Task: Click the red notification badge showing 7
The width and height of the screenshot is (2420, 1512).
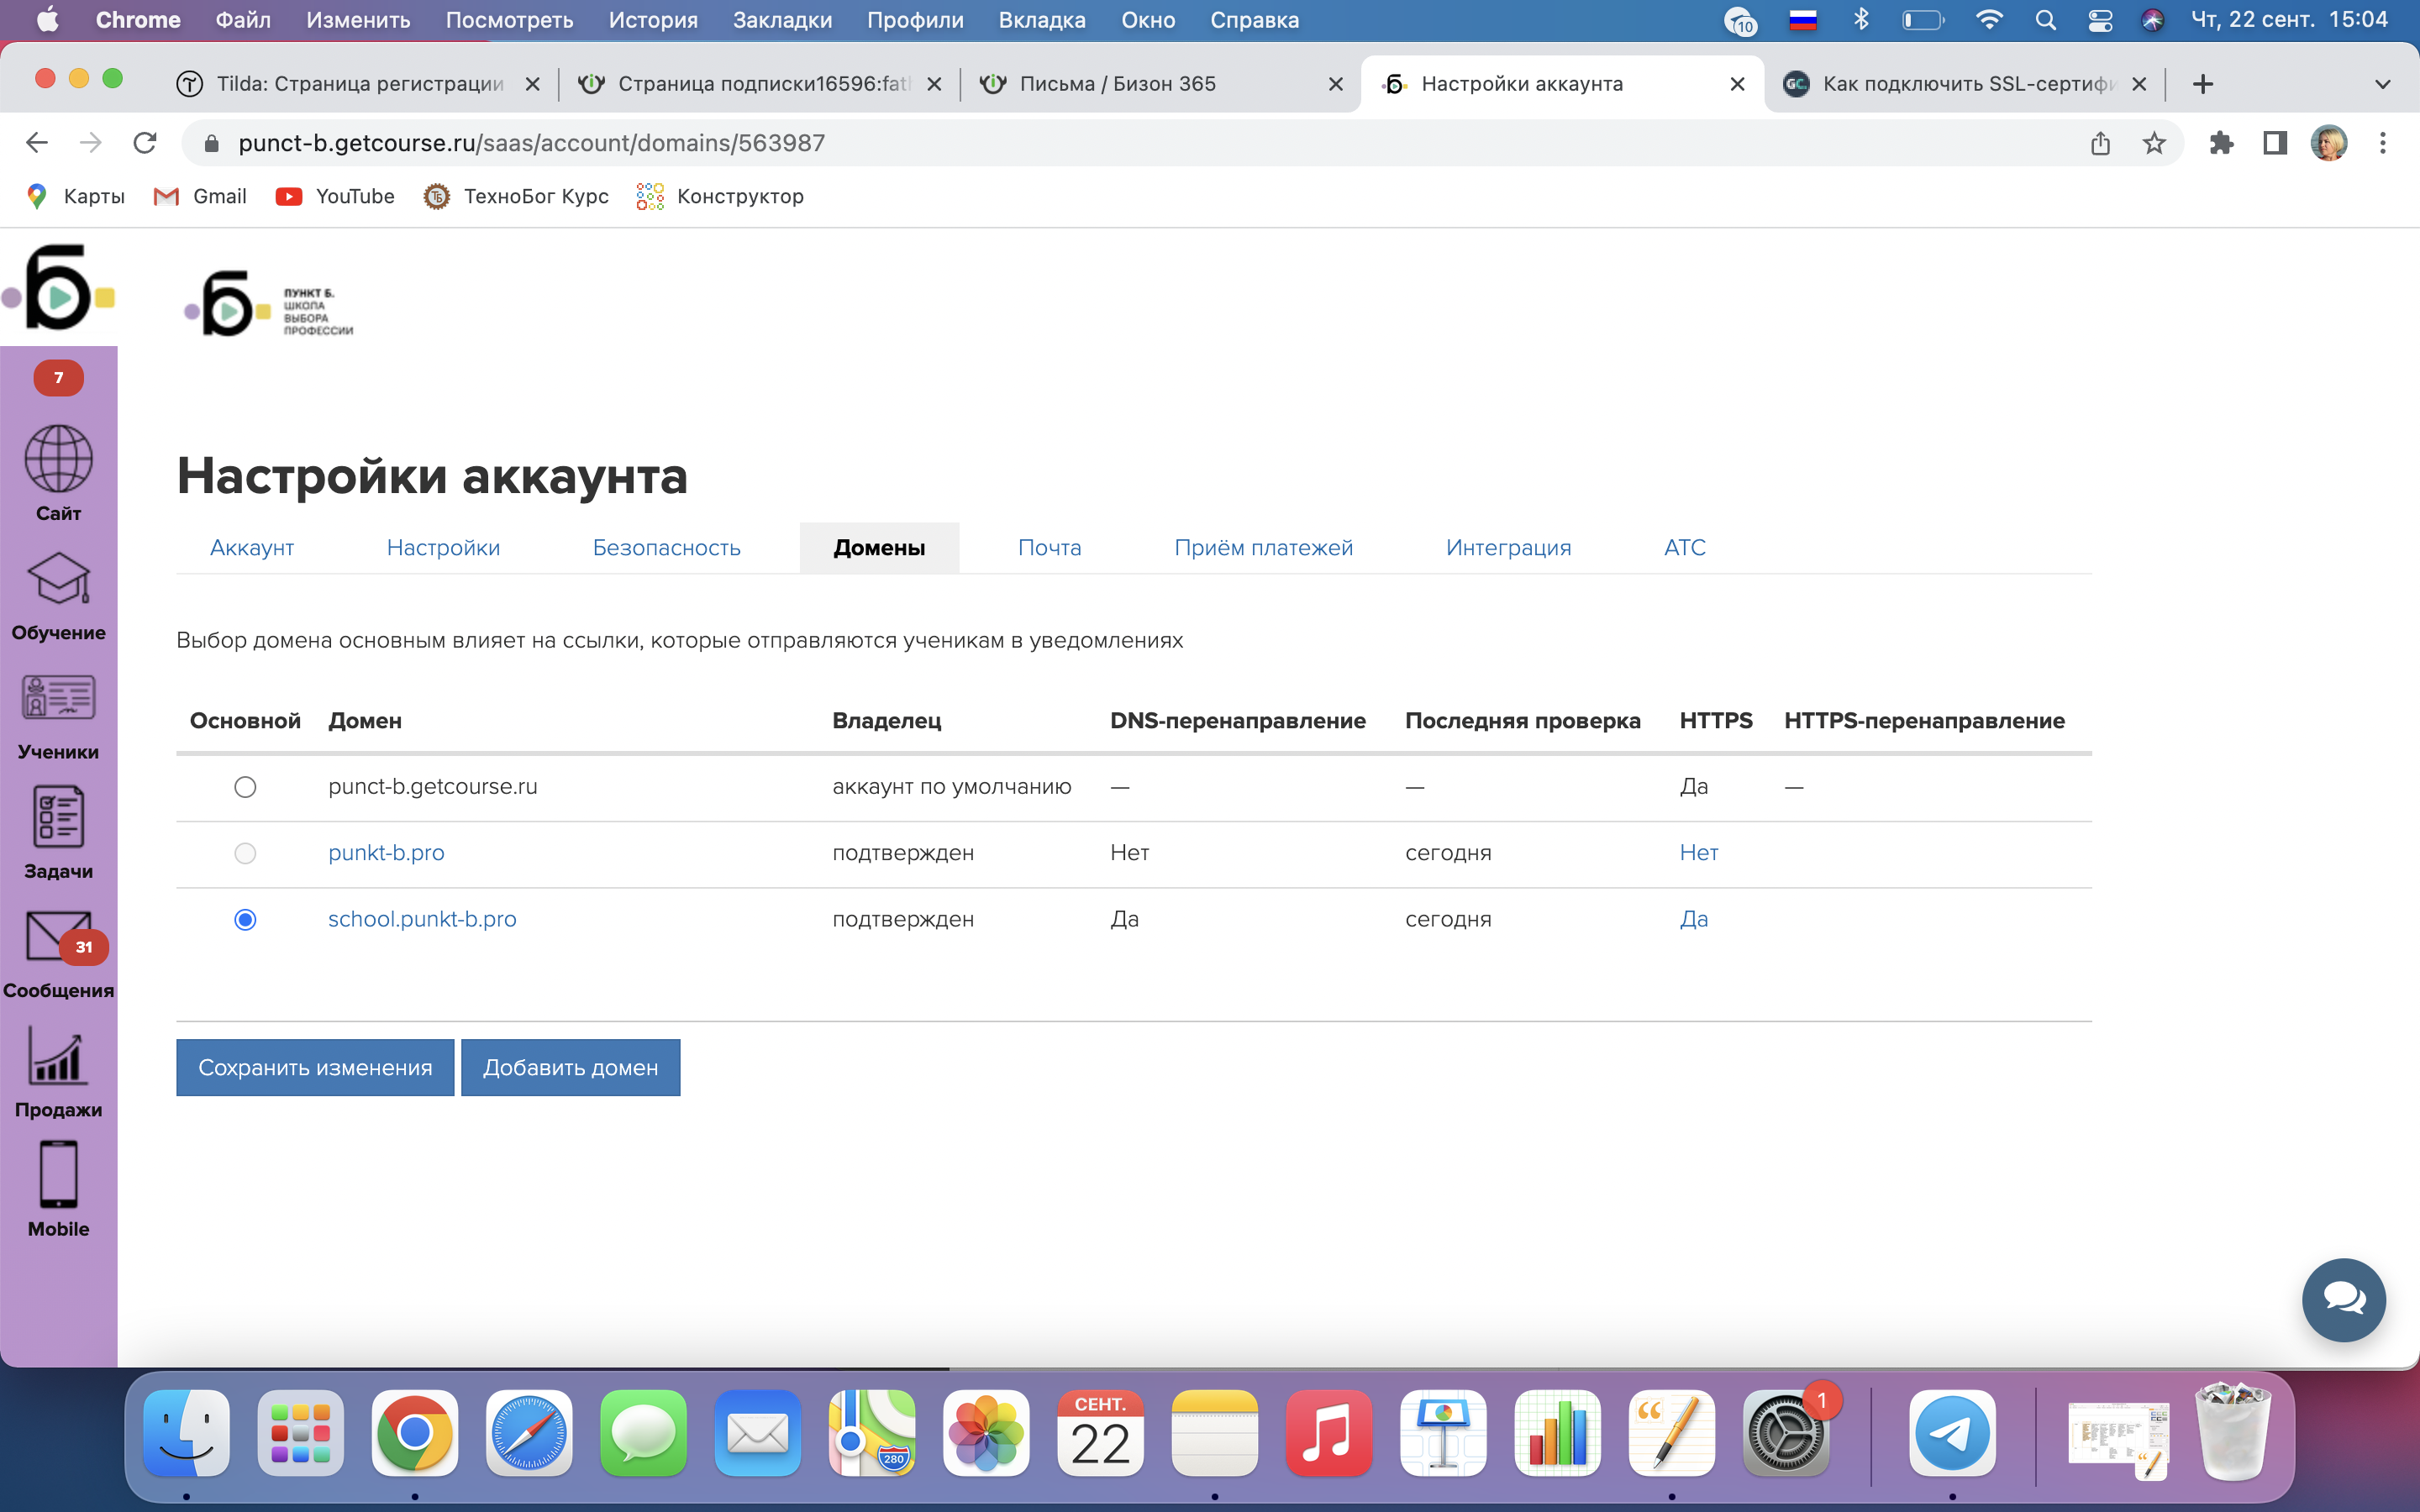Action: point(58,378)
